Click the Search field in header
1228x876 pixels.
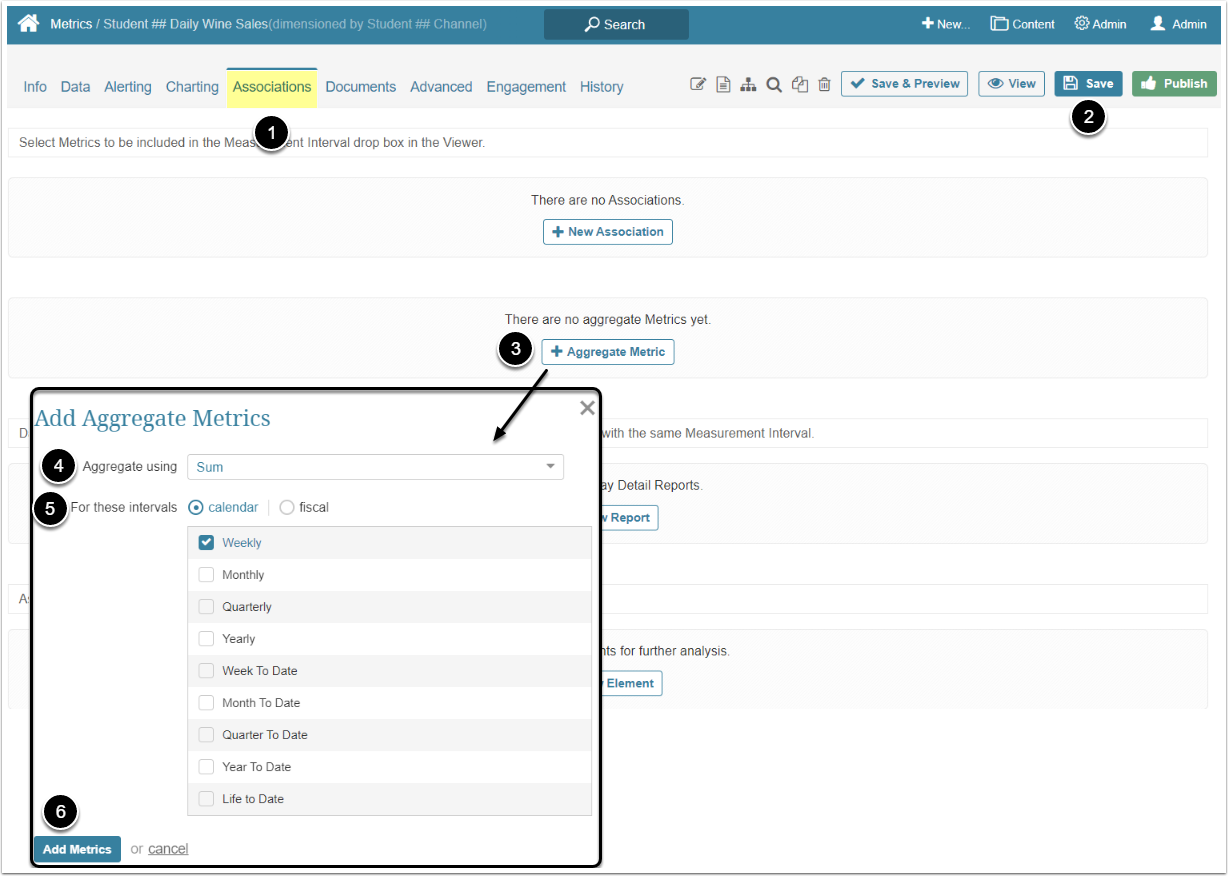pos(616,24)
